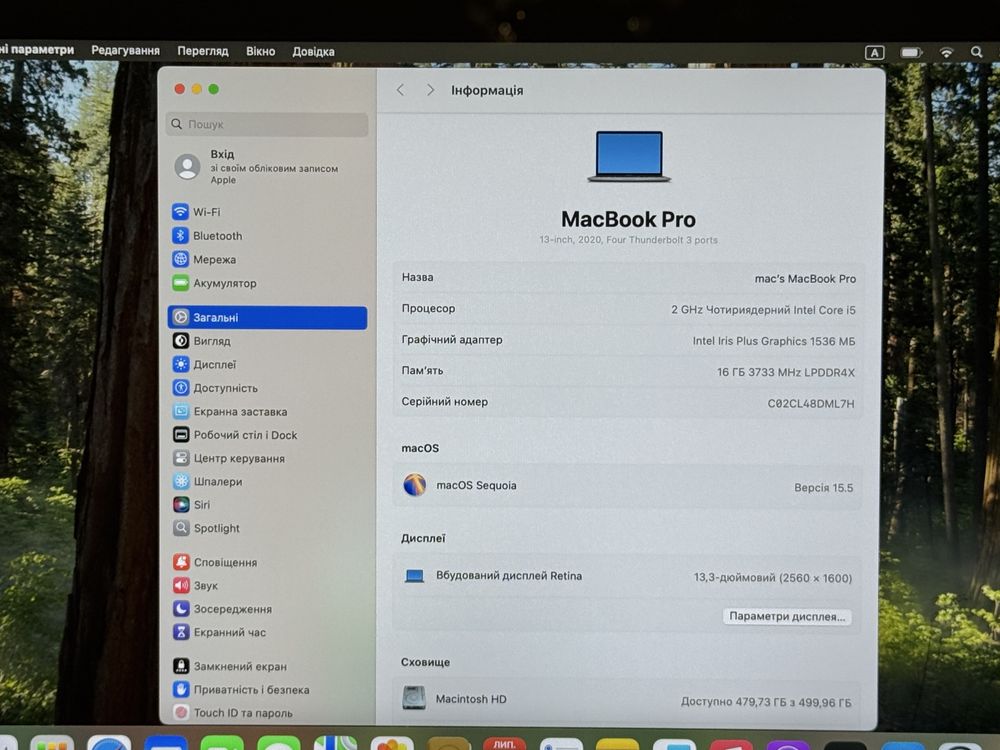Click the Wi-Fi status icon in menu bar
The height and width of the screenshot is (750, 1000).
[x=946, y=52]
